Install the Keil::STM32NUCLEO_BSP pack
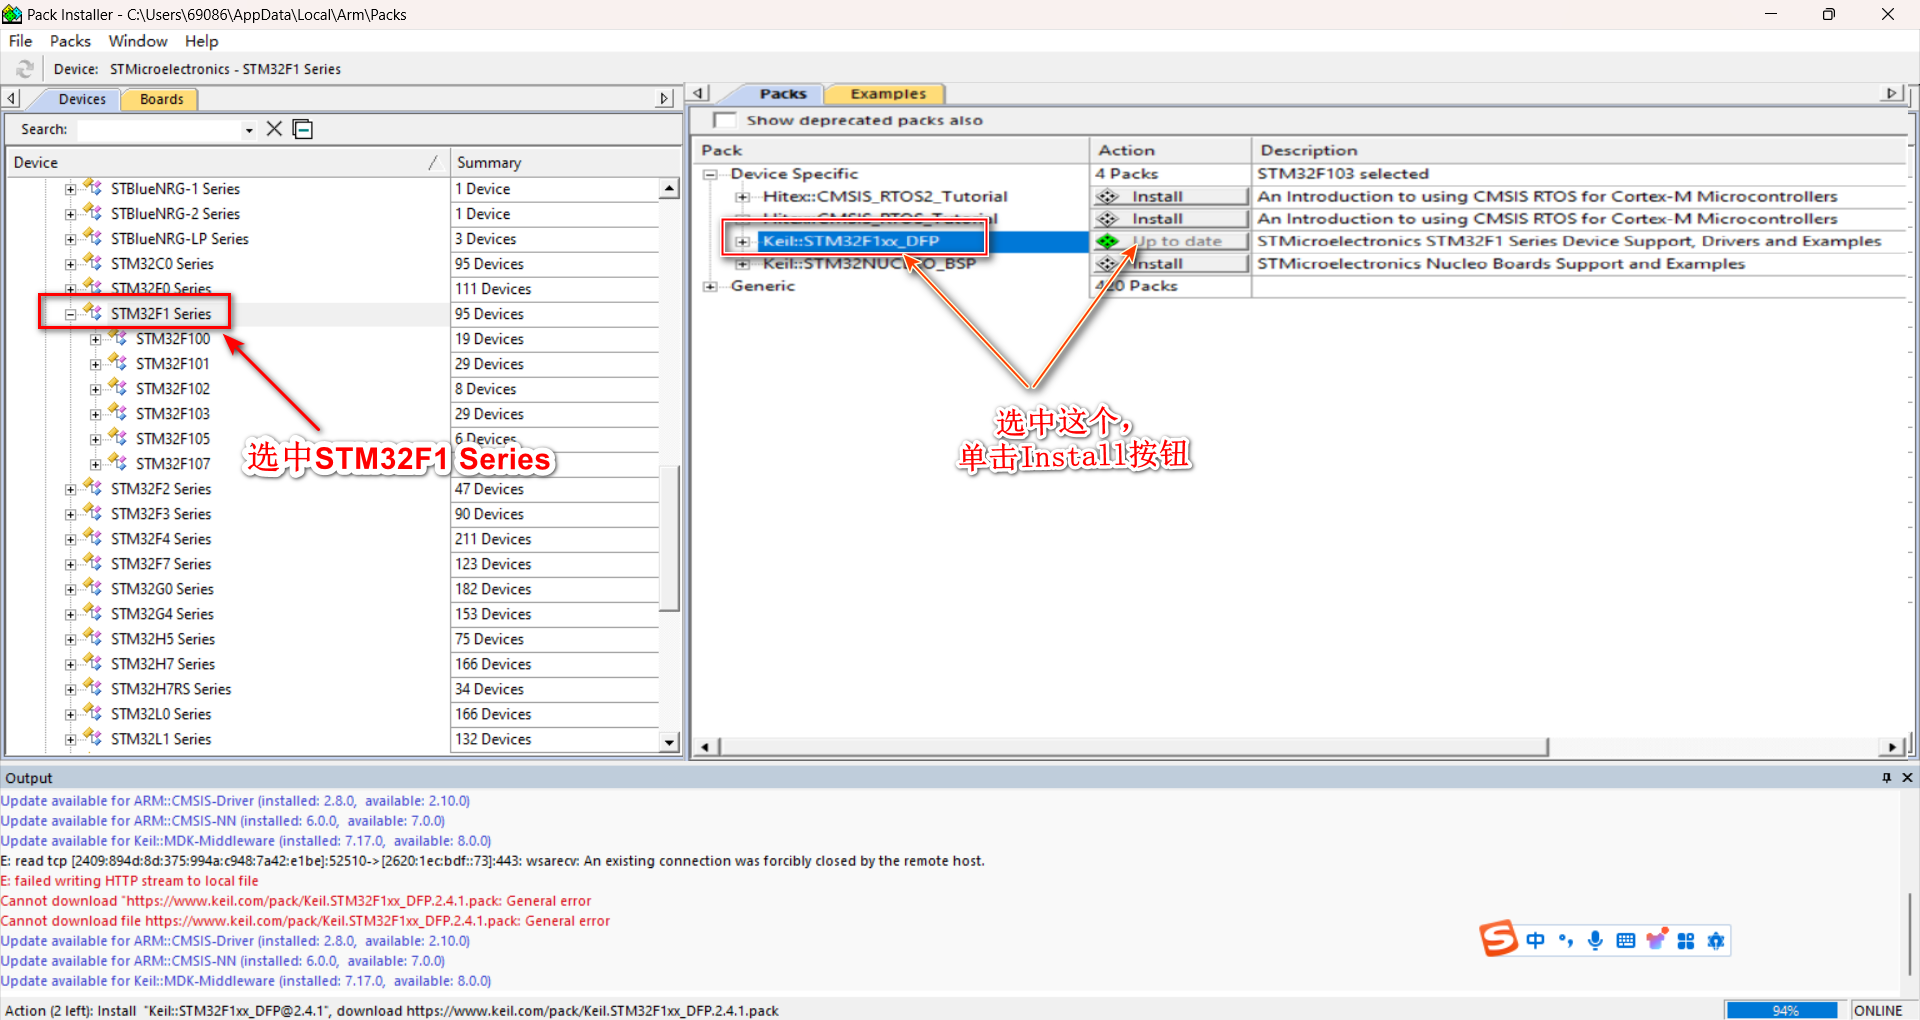1920x1020 pixels. click(x=1170, y=264)
